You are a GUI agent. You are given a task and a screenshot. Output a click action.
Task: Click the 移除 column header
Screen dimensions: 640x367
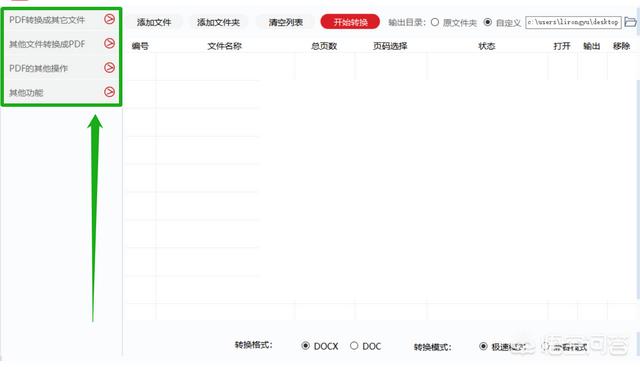click(x=621, y=46)
